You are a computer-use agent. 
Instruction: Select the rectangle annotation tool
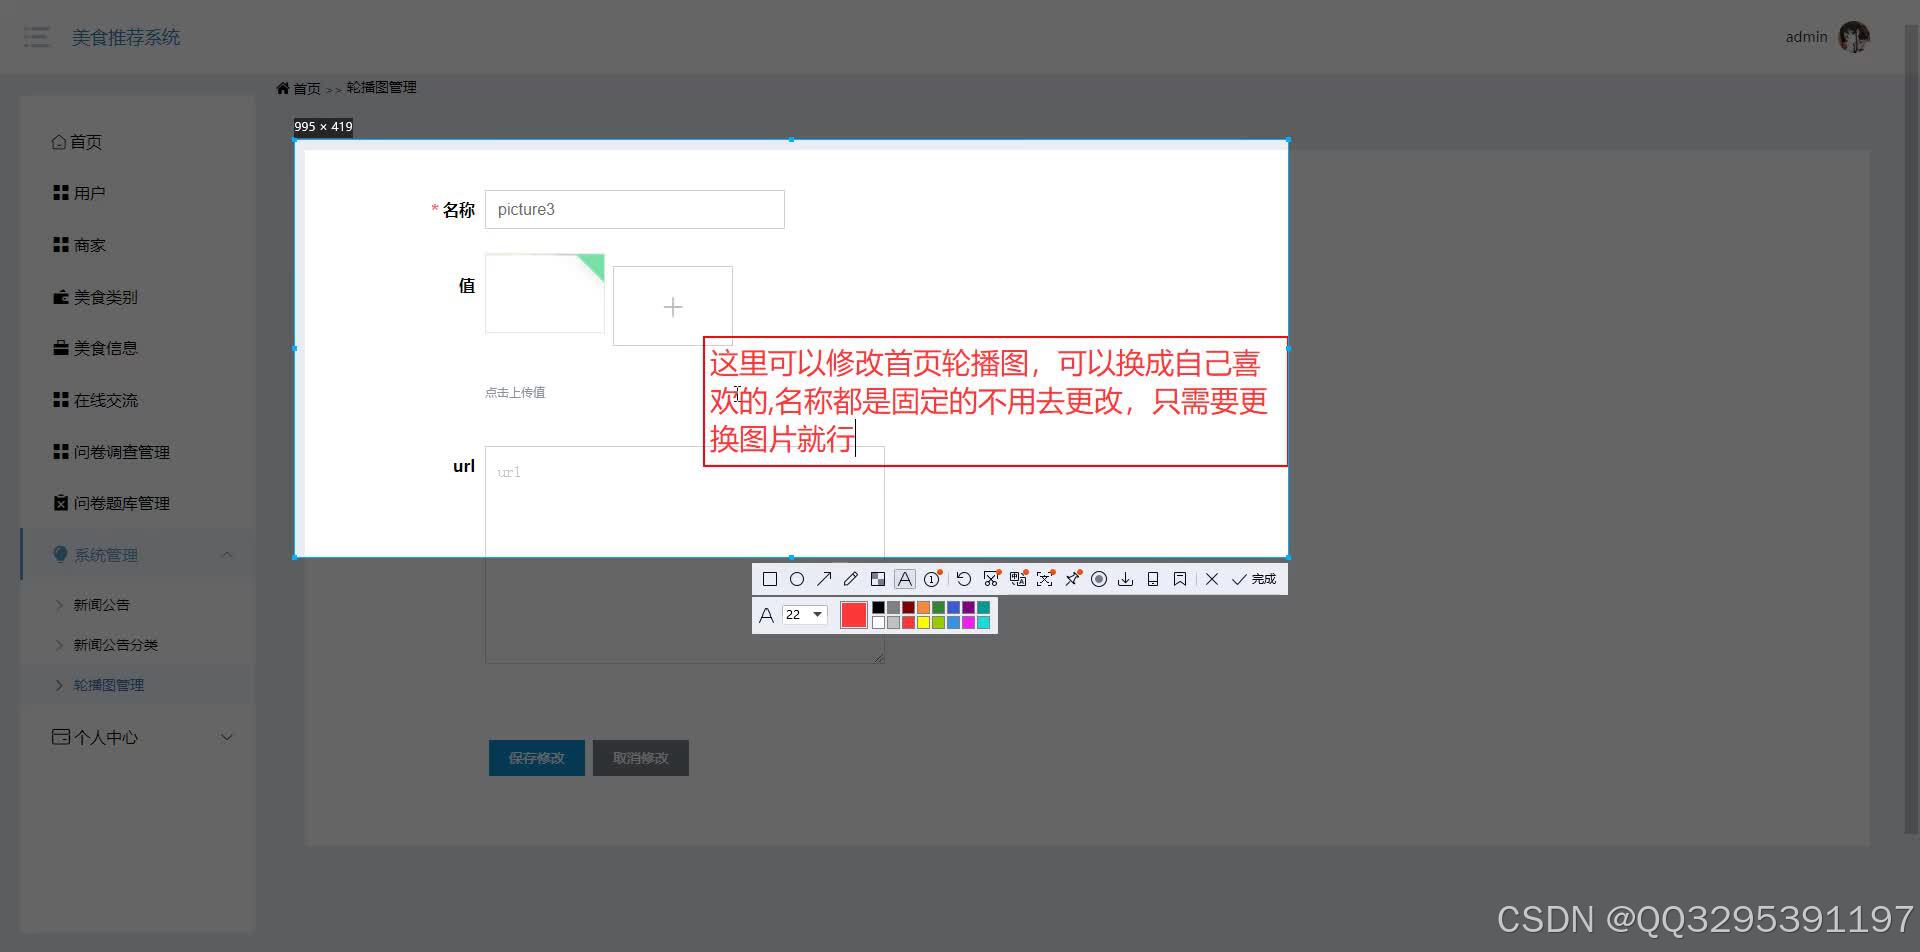(x=770, y=579)
